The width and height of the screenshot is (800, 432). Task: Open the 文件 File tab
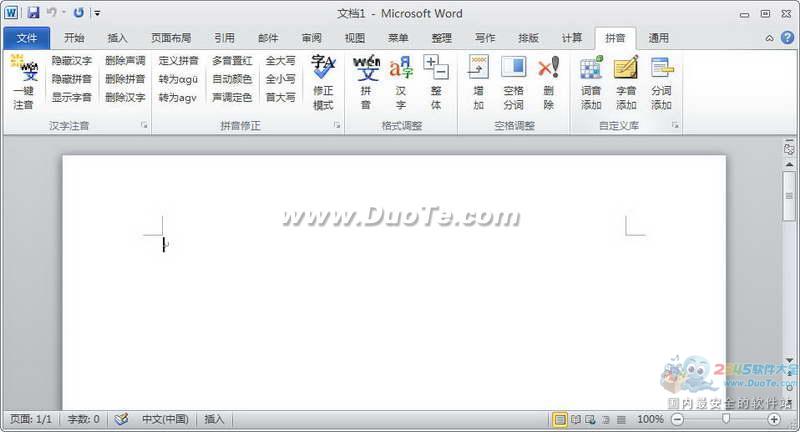27,38
